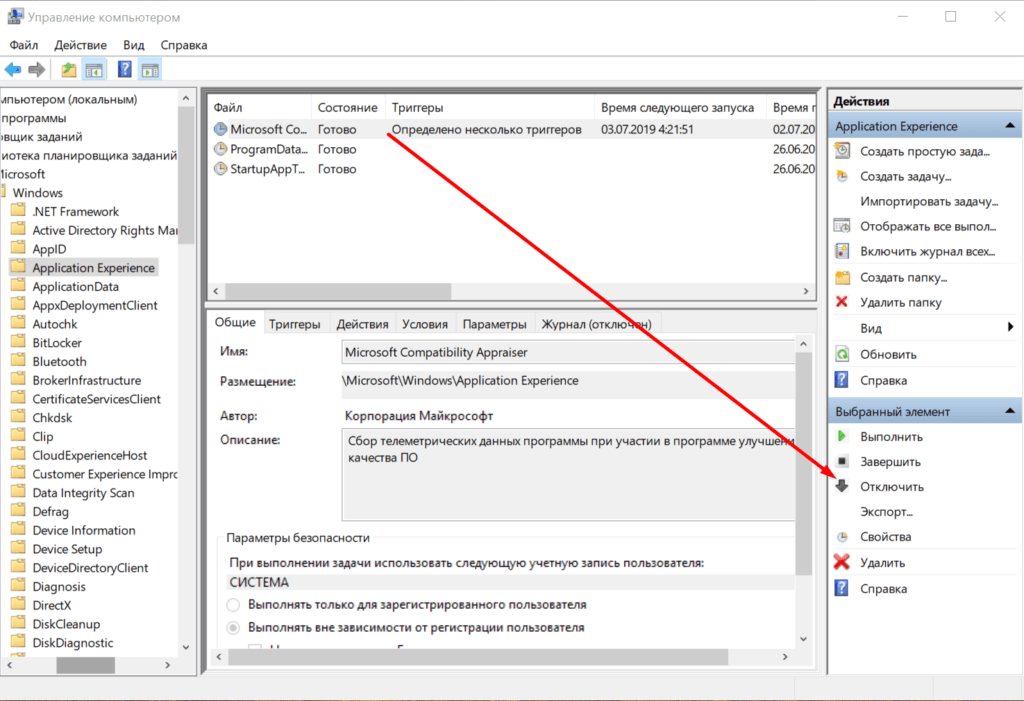Click details pane scroll-up arrow
Viewport: 1024px width, 701px height.
pyautogui.click(x=804, y=344)
